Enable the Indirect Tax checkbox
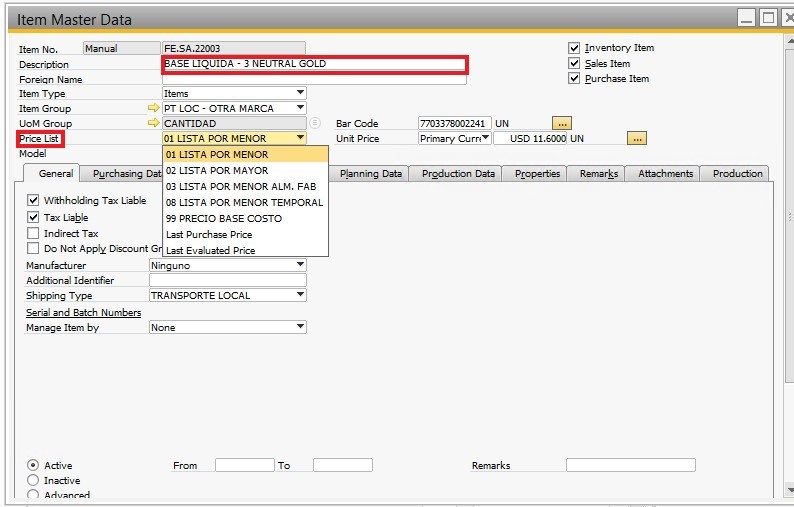This screenshot has height=507, width=794. [x=33, y=233]
